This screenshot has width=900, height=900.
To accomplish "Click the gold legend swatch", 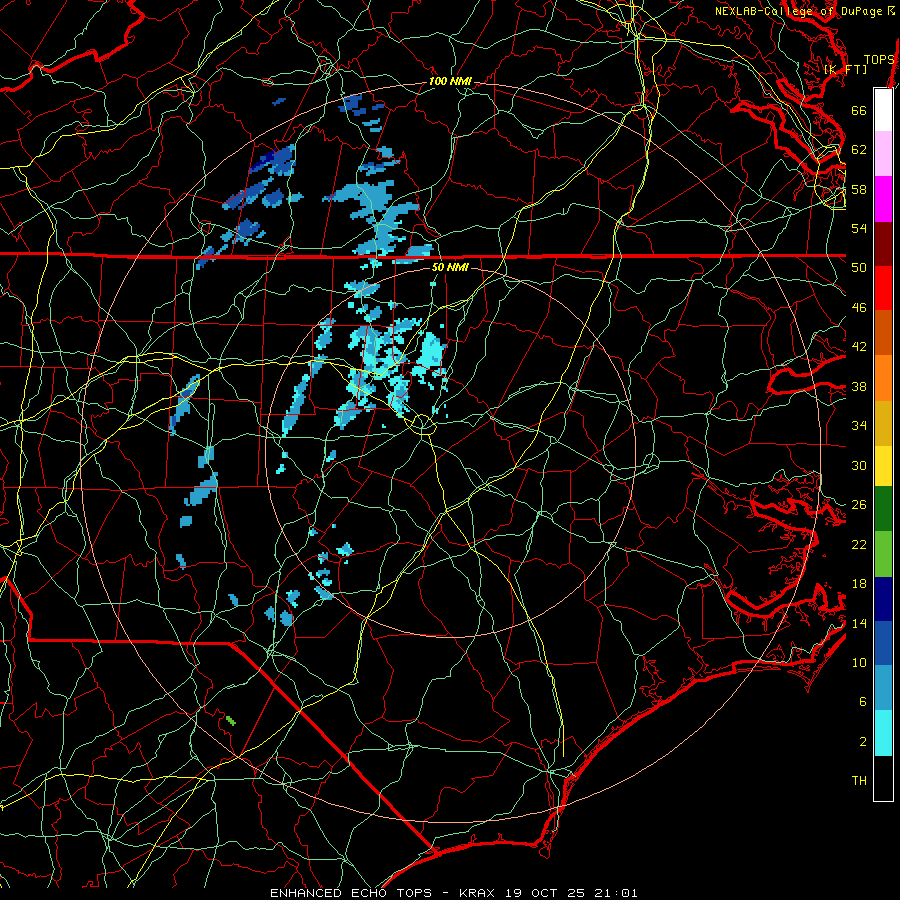I will coord(883,423).
